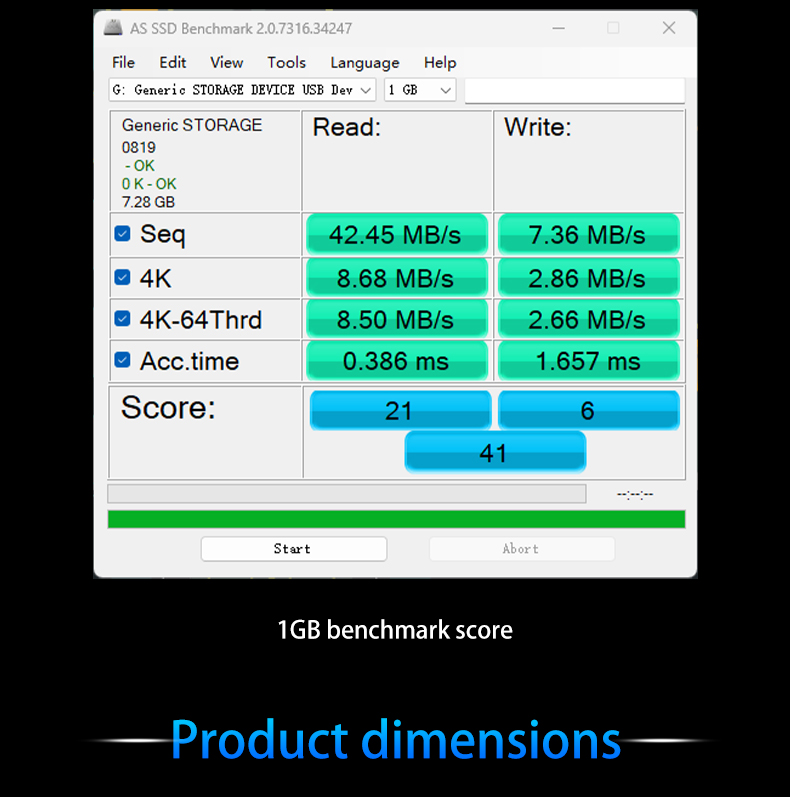Click the green progress bar
The width and height of the screenshot is (790, 797).
coord(396,519)
